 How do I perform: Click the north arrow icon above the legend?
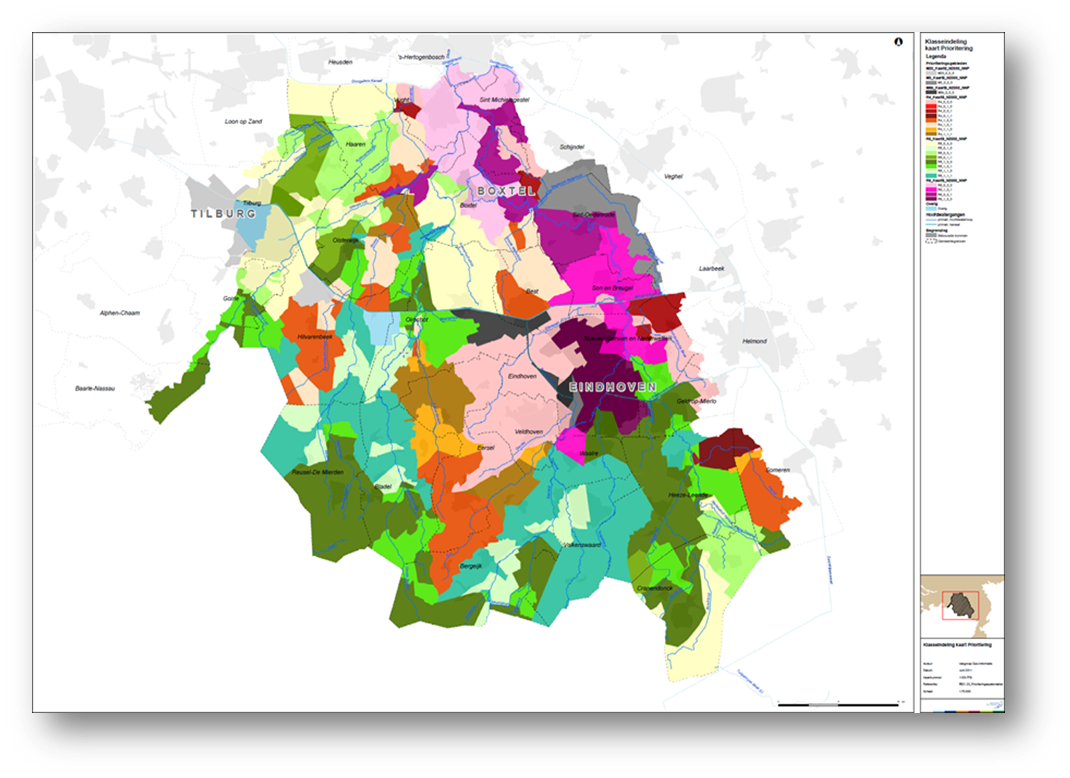(898, 44)
